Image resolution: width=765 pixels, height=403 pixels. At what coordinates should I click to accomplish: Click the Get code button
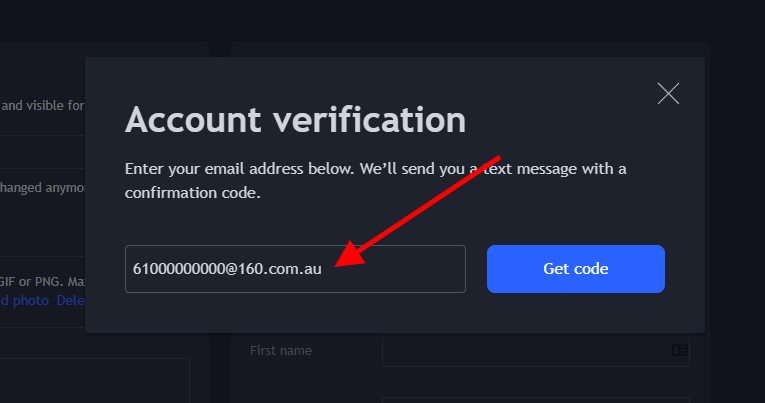576,269
